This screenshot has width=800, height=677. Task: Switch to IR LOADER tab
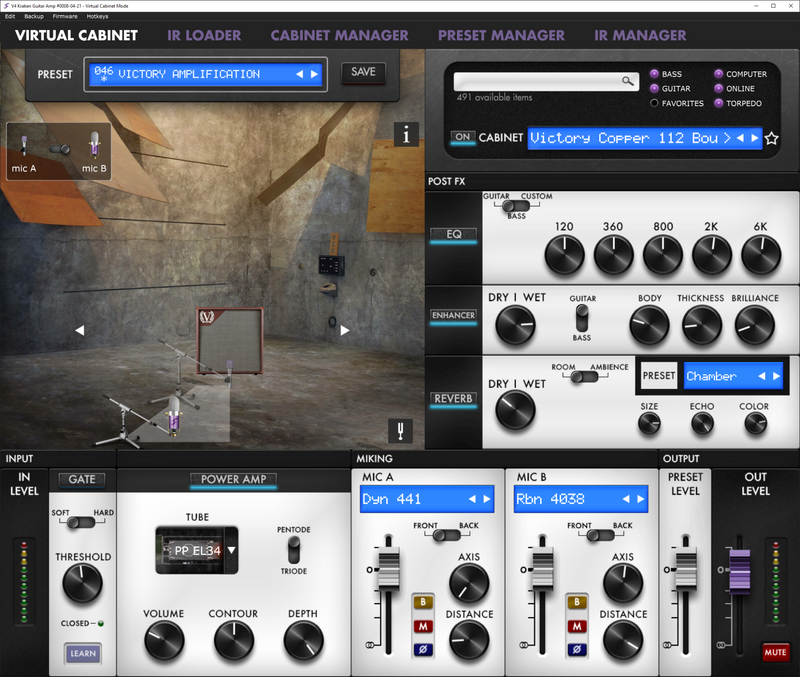204,35
